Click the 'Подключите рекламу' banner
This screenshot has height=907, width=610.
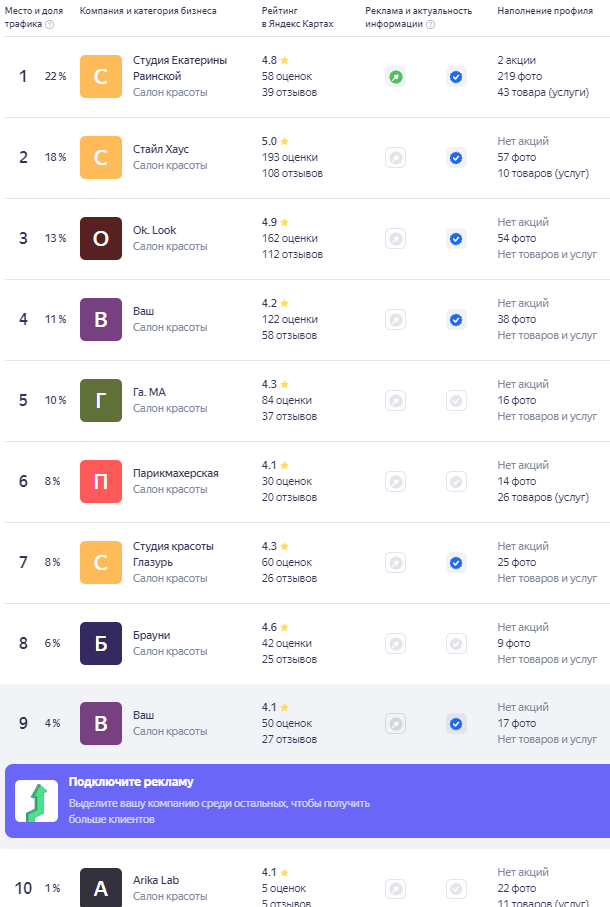click(307, 801)
